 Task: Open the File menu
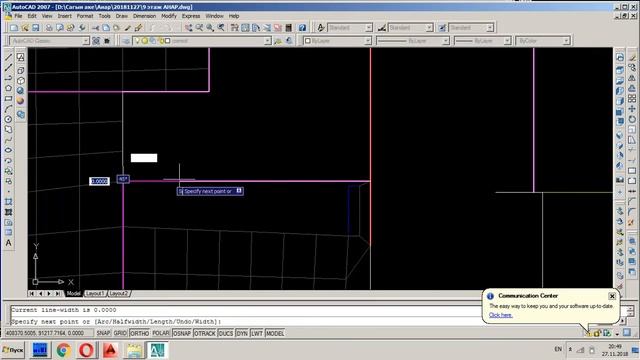coord(18,16)
